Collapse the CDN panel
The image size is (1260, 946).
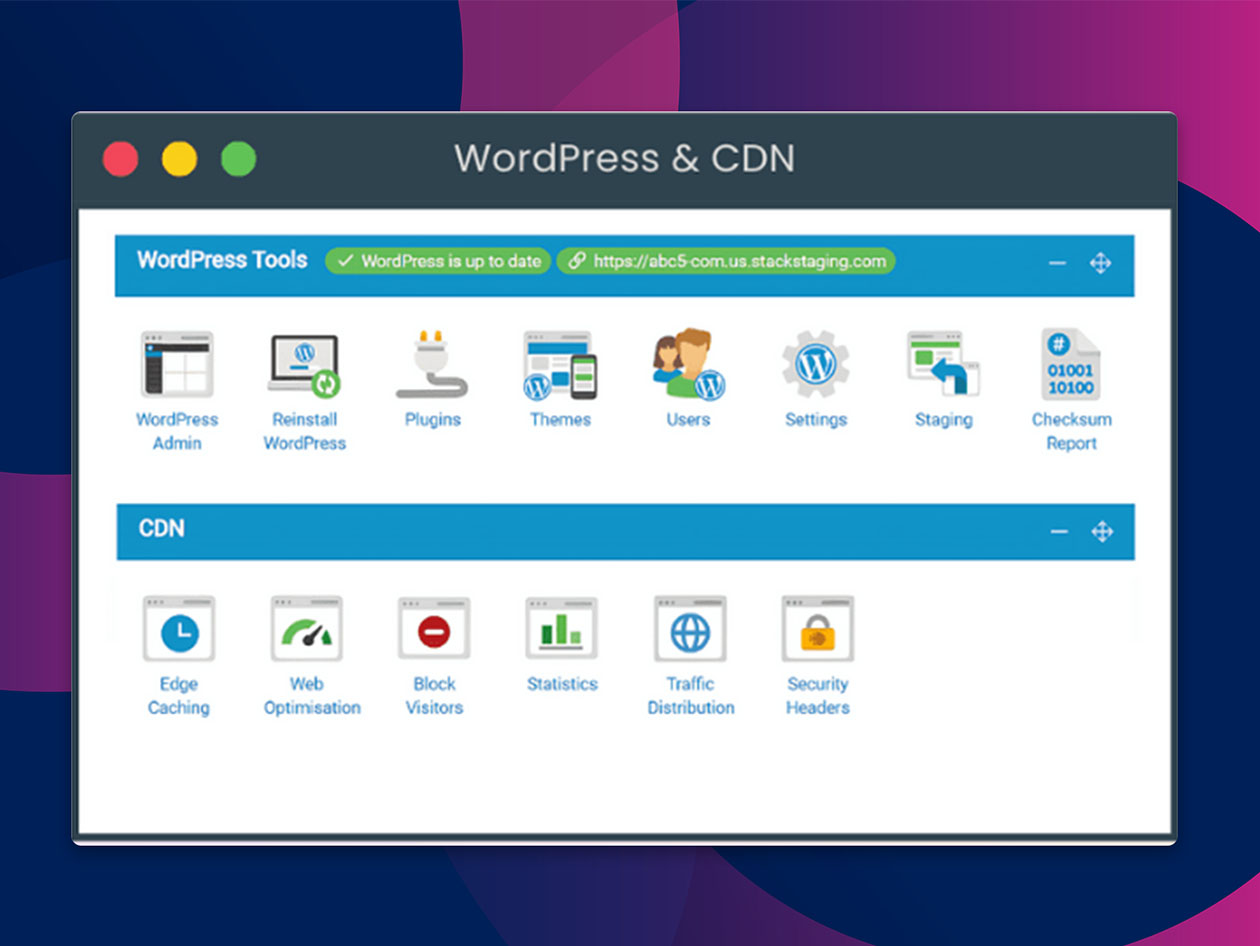1057,531
